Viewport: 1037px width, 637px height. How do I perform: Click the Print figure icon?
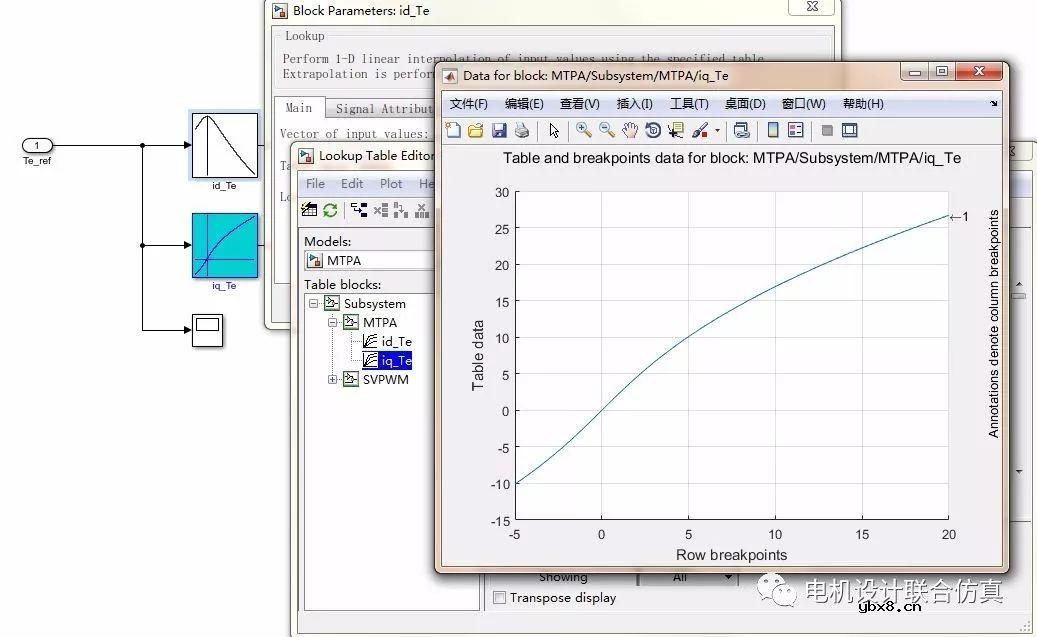coord(521,130)
